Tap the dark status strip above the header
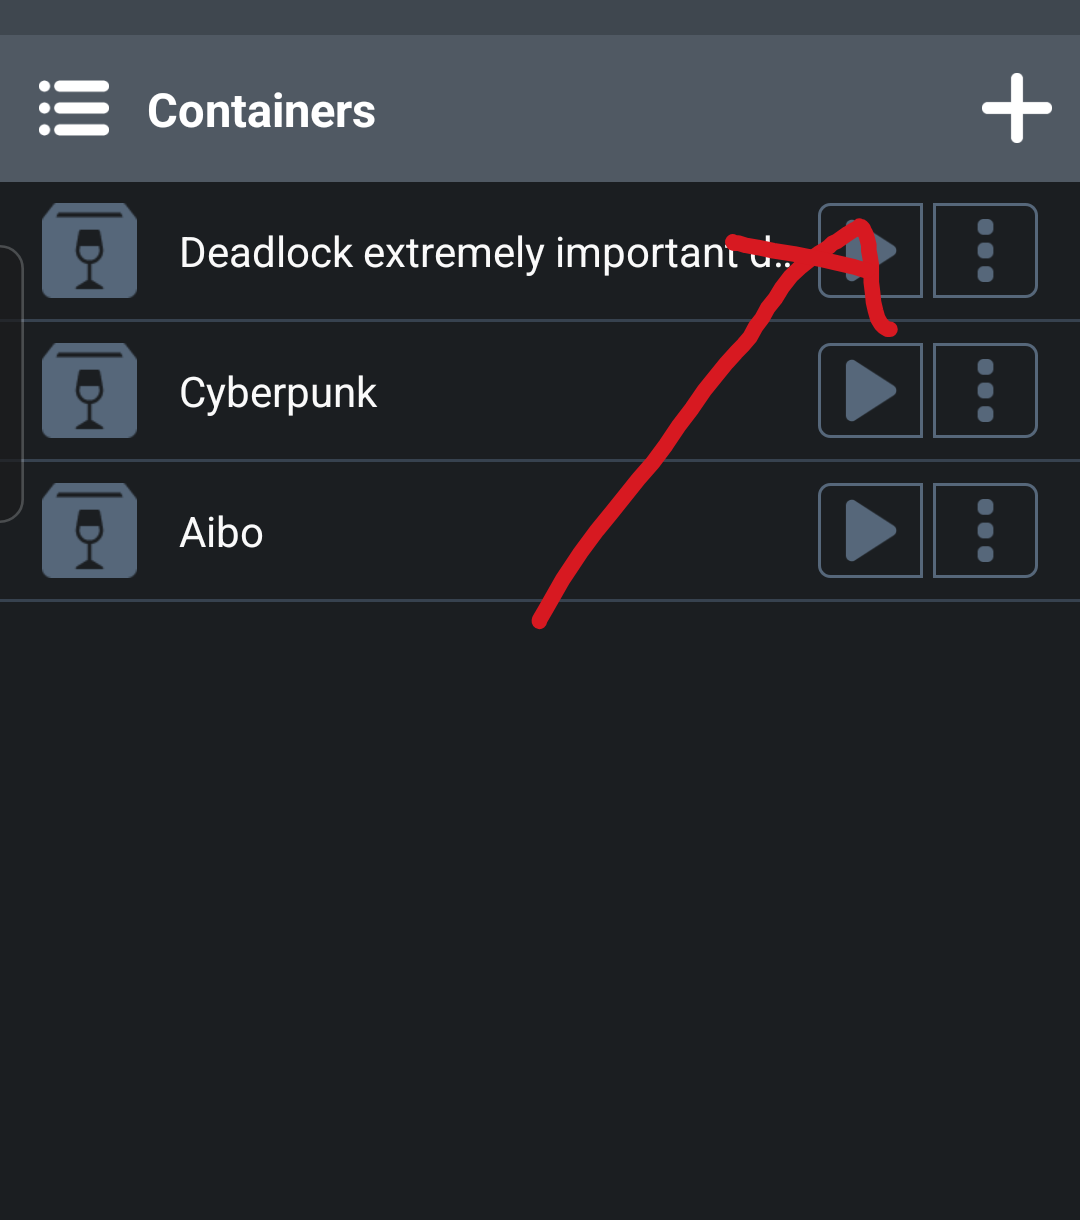The width and height of the screenshot is (1080, 1220). [x=540, y=17]
